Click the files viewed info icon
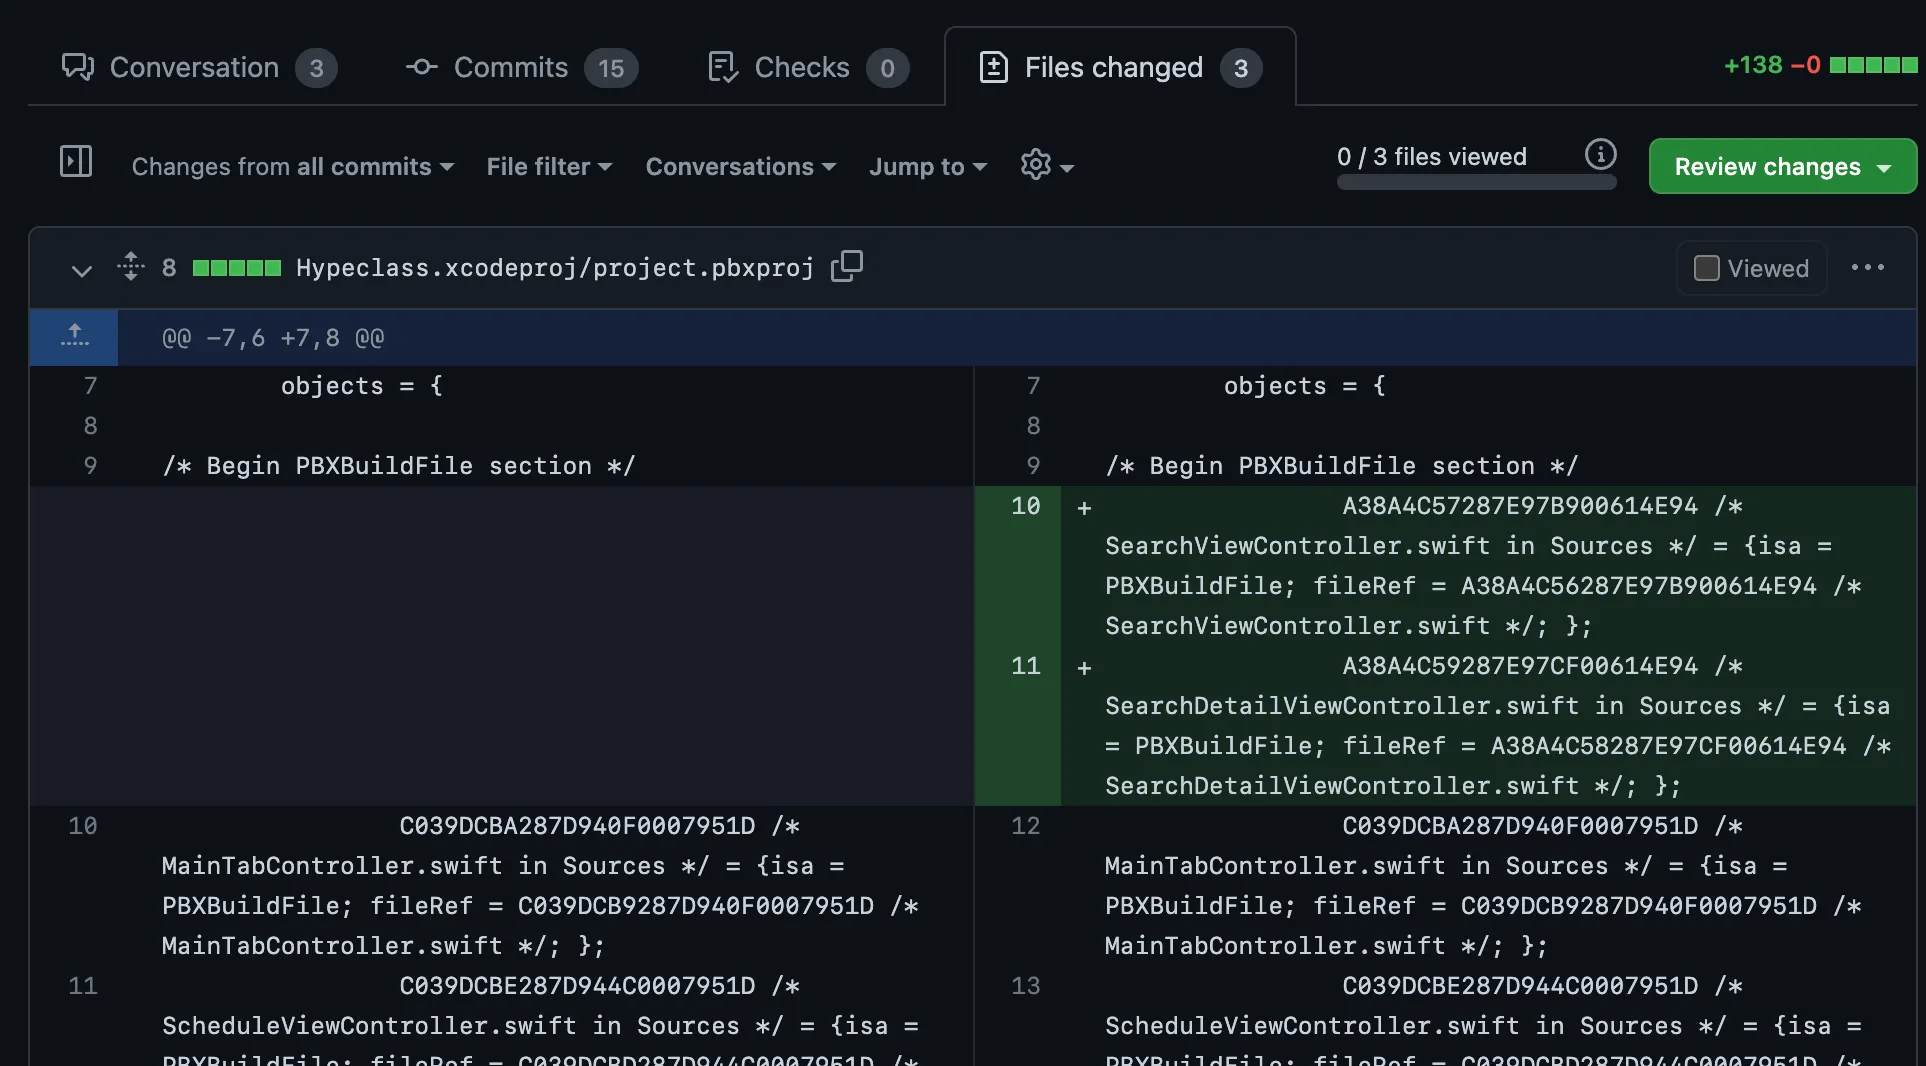This screenshot has height=1066, width=1926. (x=1600, y=155)
